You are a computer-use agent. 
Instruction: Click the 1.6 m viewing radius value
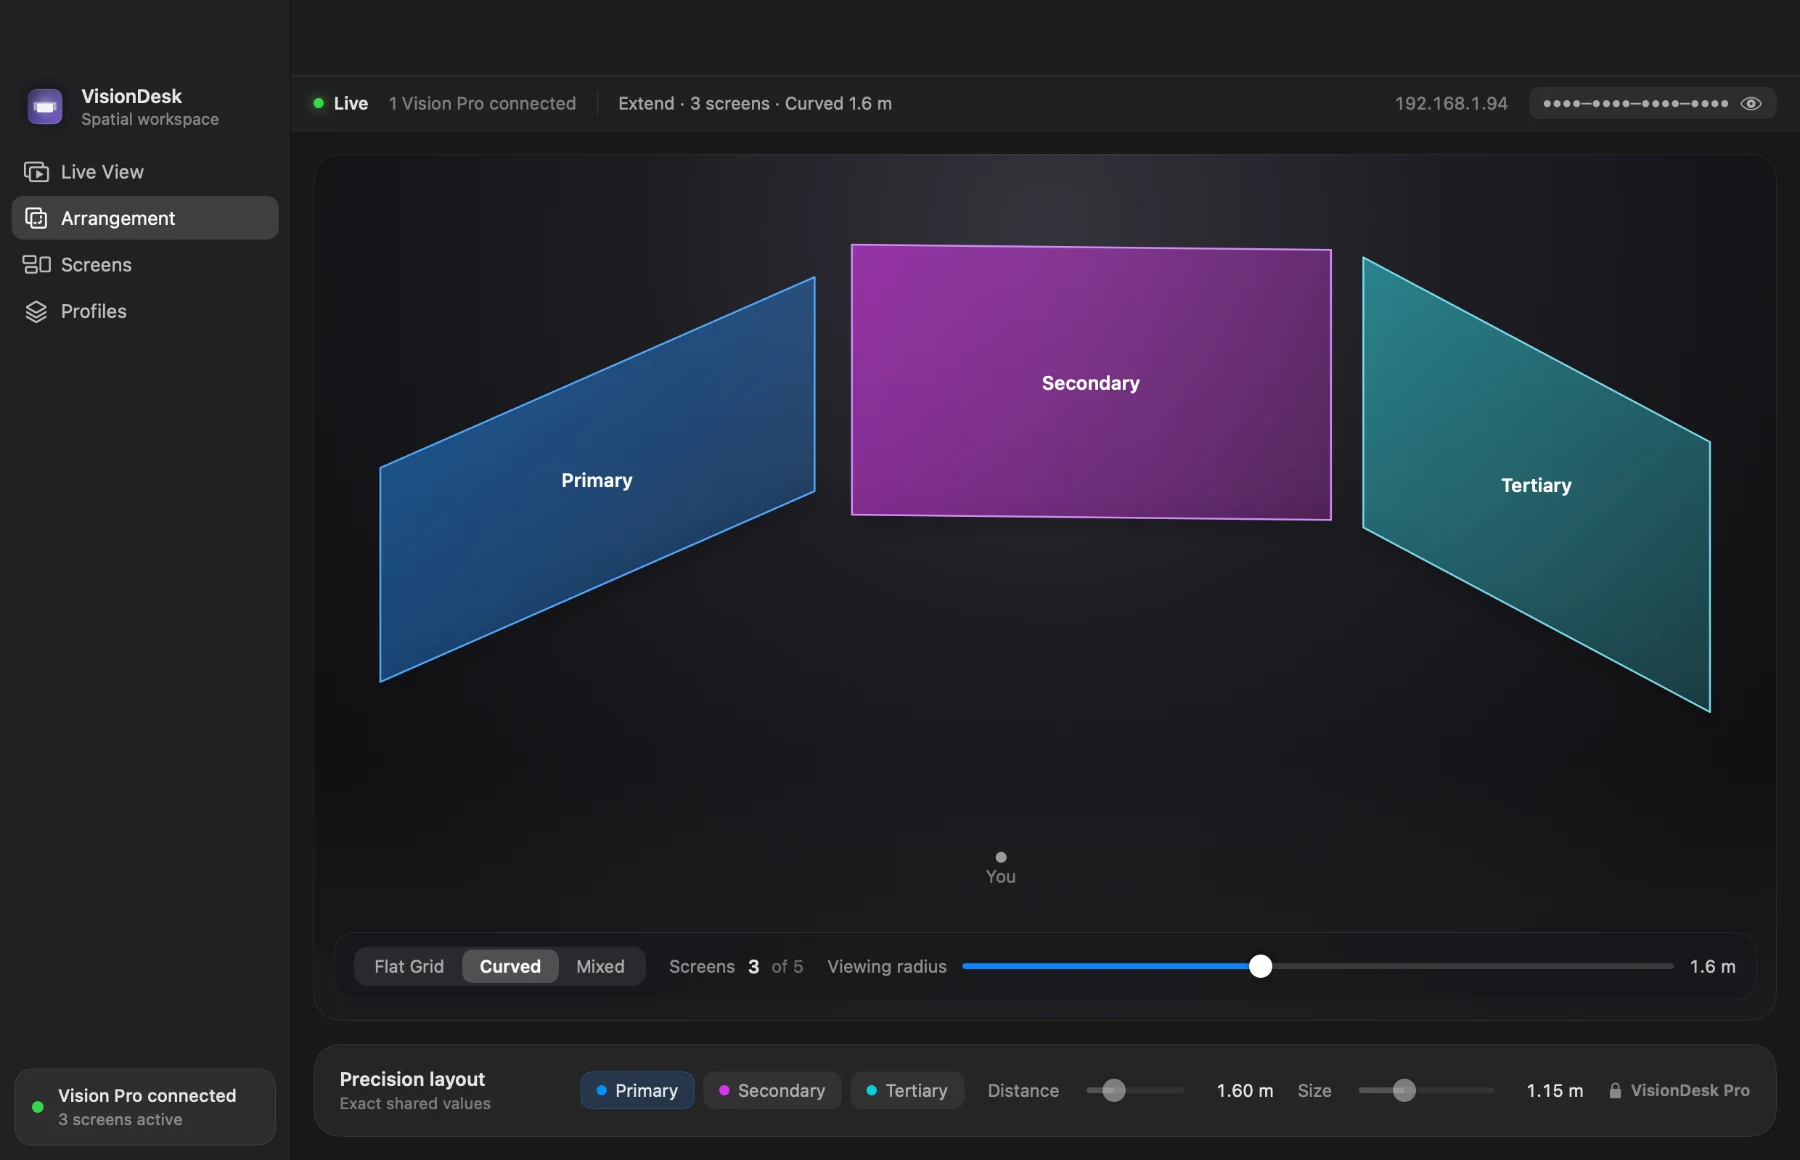click(x=1713, y=966)
